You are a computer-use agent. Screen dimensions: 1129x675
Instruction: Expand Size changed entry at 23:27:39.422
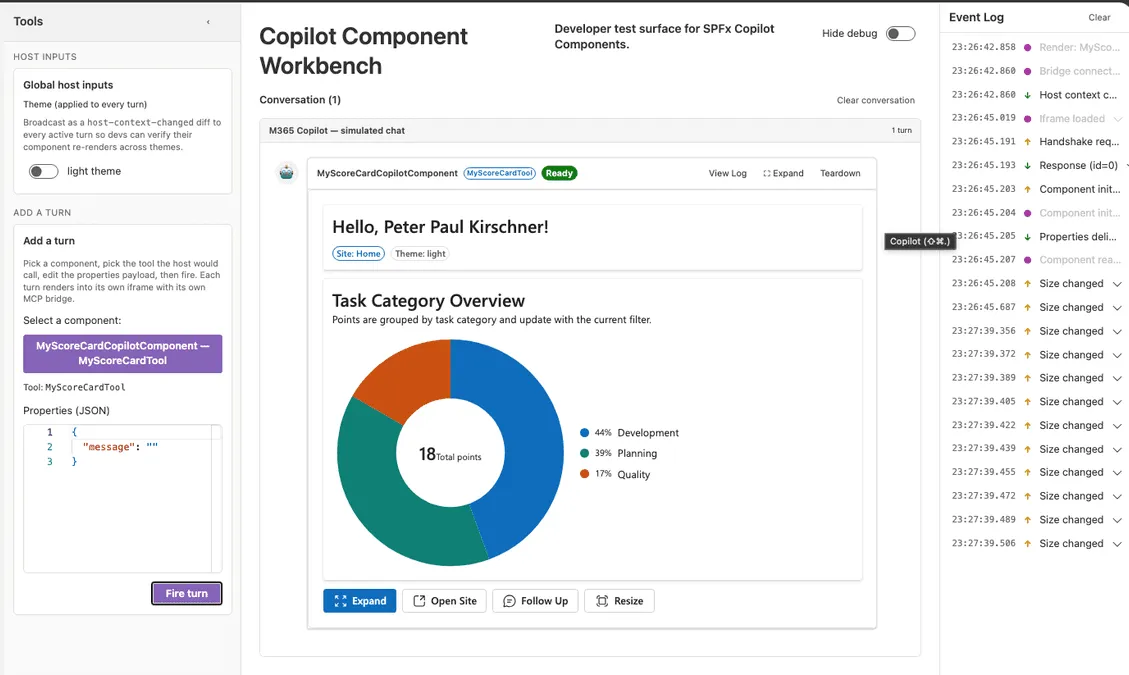[1117, 426]
